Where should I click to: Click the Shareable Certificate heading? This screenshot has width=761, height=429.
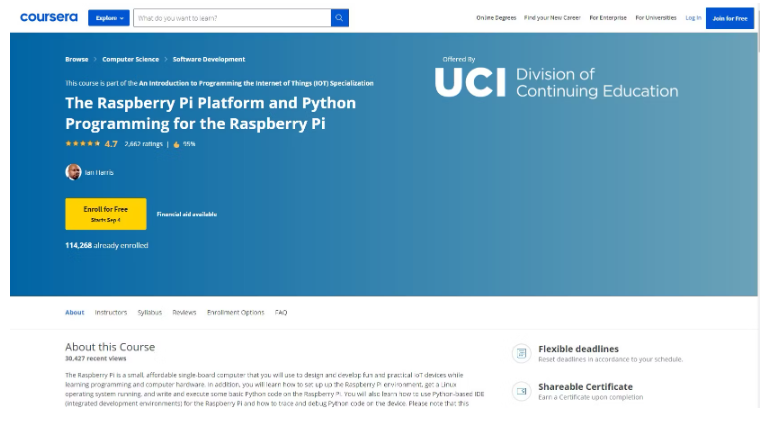click(x=585, y=387)
